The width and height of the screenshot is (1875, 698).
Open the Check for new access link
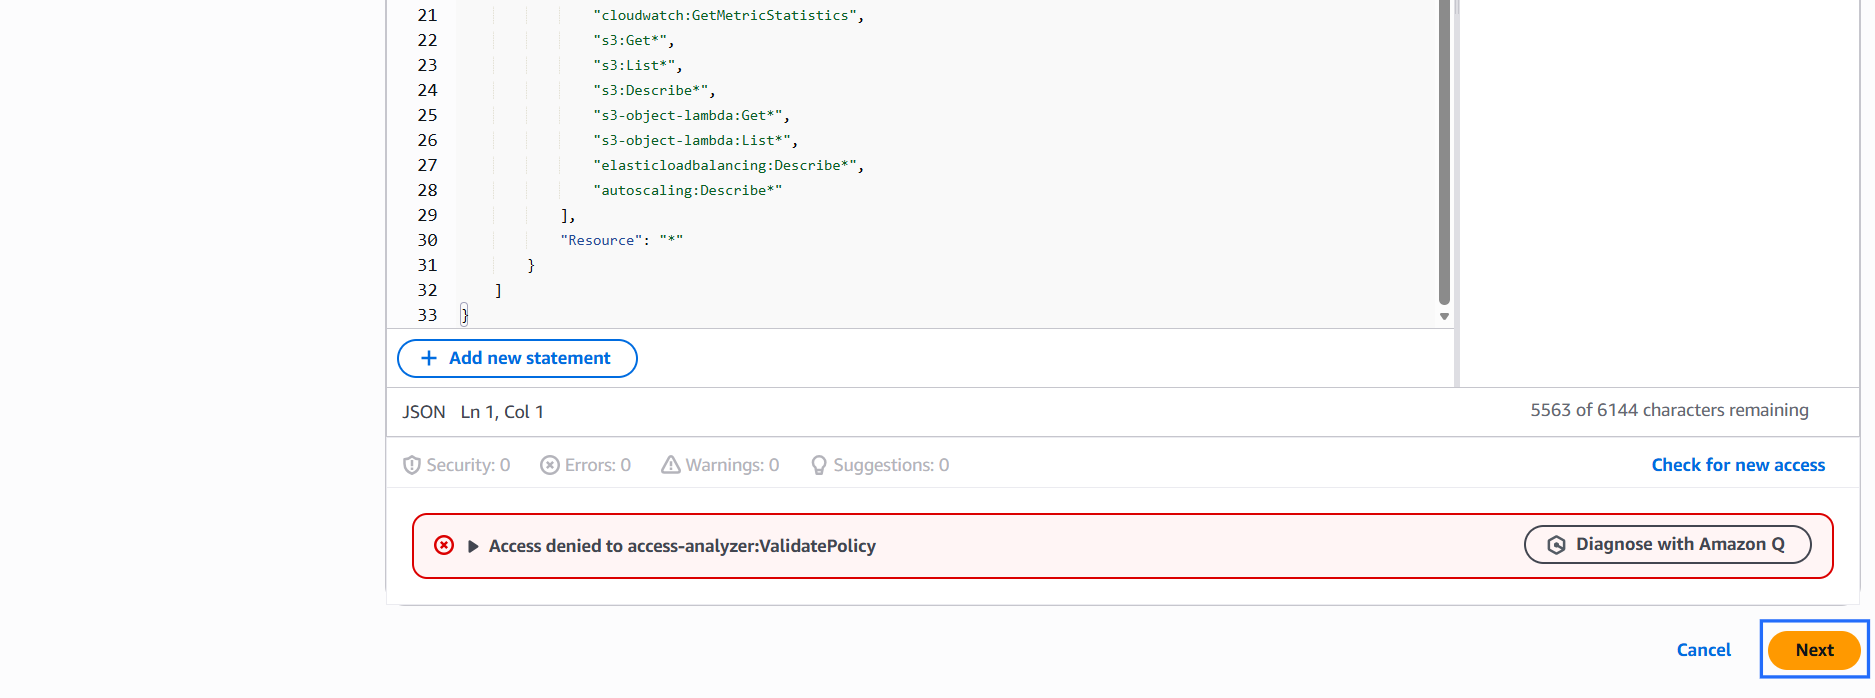(1737, 465)
